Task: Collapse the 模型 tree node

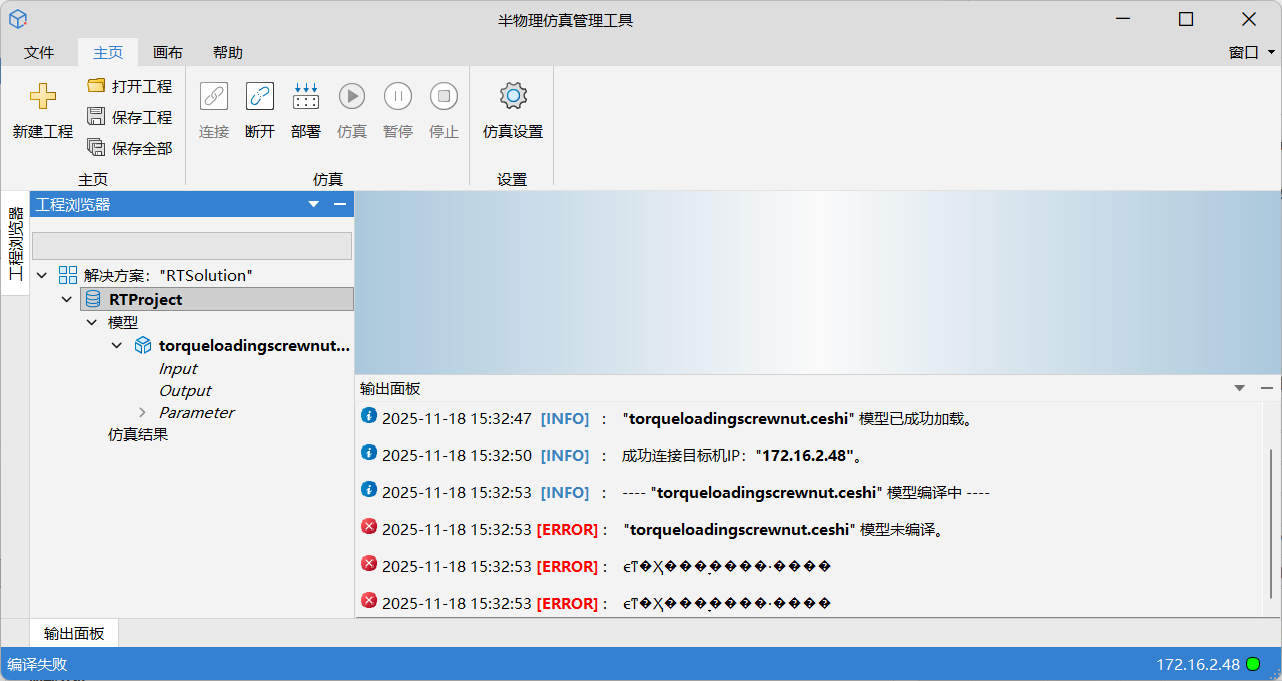Action: pos(92,323)
